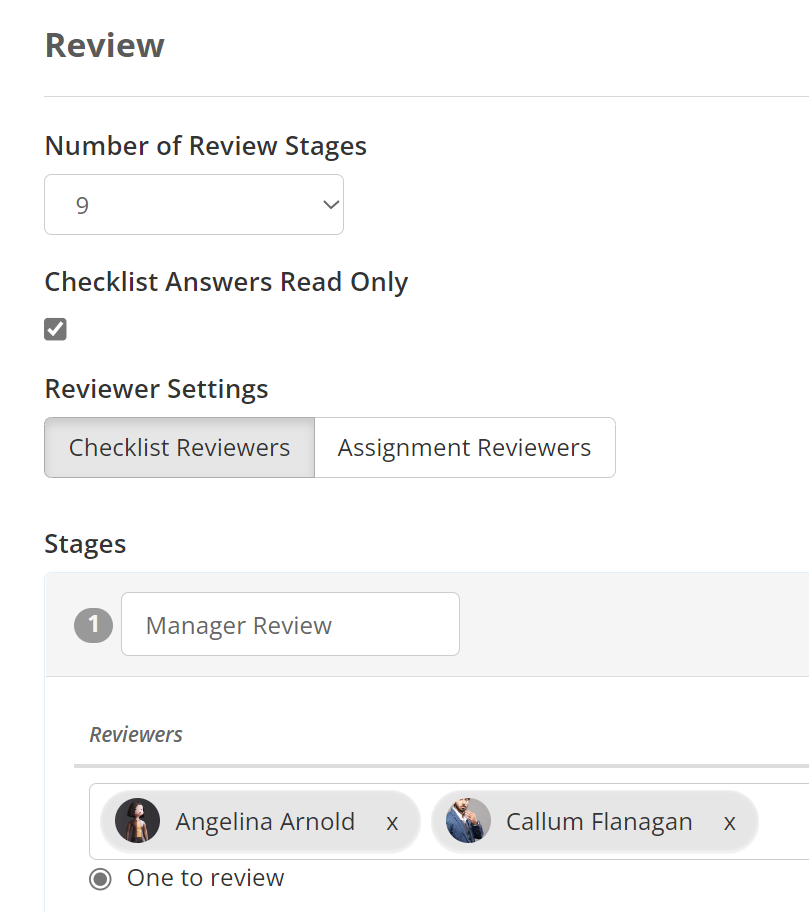
Task: Toggle the Checklist Answers Read Only checkbox off
Action: click(x=55, y=328)
